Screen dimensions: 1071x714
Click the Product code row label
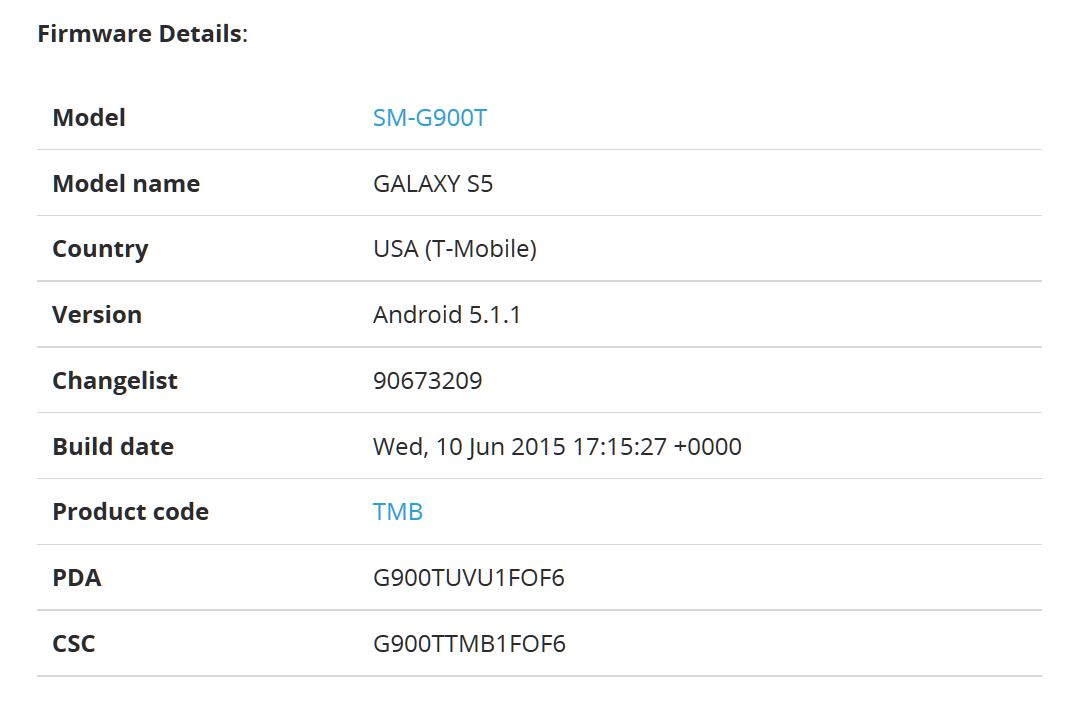[x=130, y=512]
